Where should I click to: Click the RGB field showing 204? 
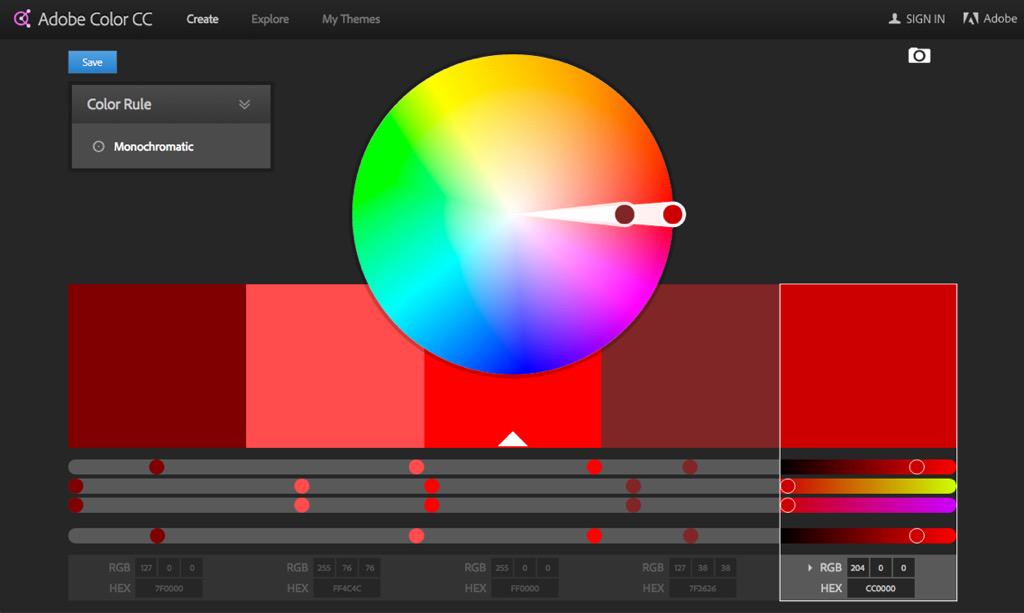tap(857, 568)
